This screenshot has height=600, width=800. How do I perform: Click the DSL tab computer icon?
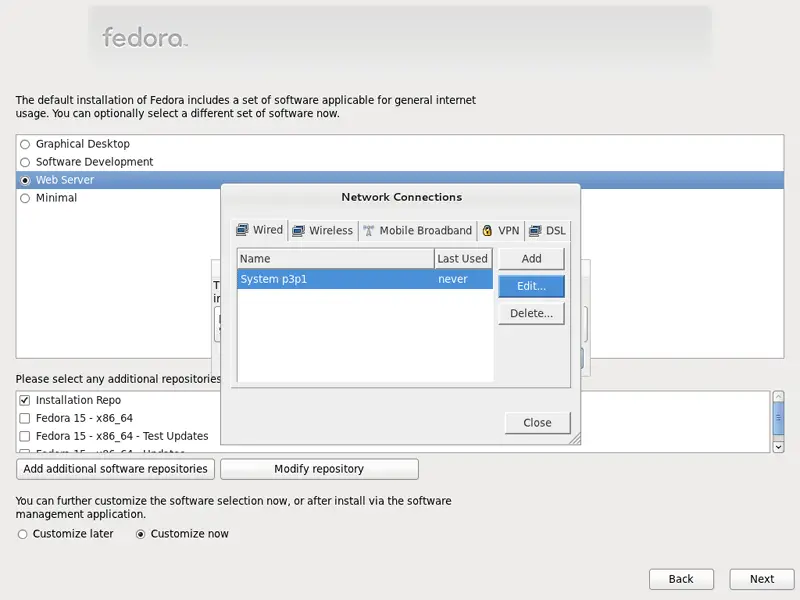point(535,231)
